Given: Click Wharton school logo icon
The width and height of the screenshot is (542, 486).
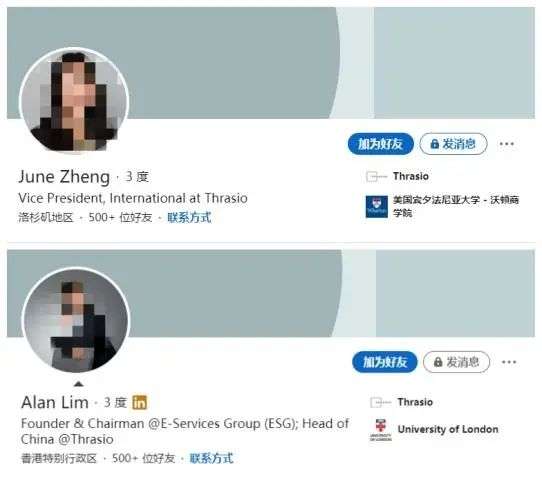Looking at the screenshot, I should (x=377, y=206).
